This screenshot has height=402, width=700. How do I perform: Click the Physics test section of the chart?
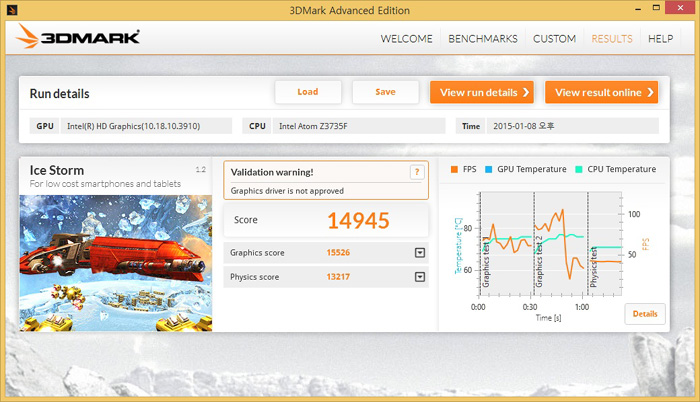coord(604,244)
